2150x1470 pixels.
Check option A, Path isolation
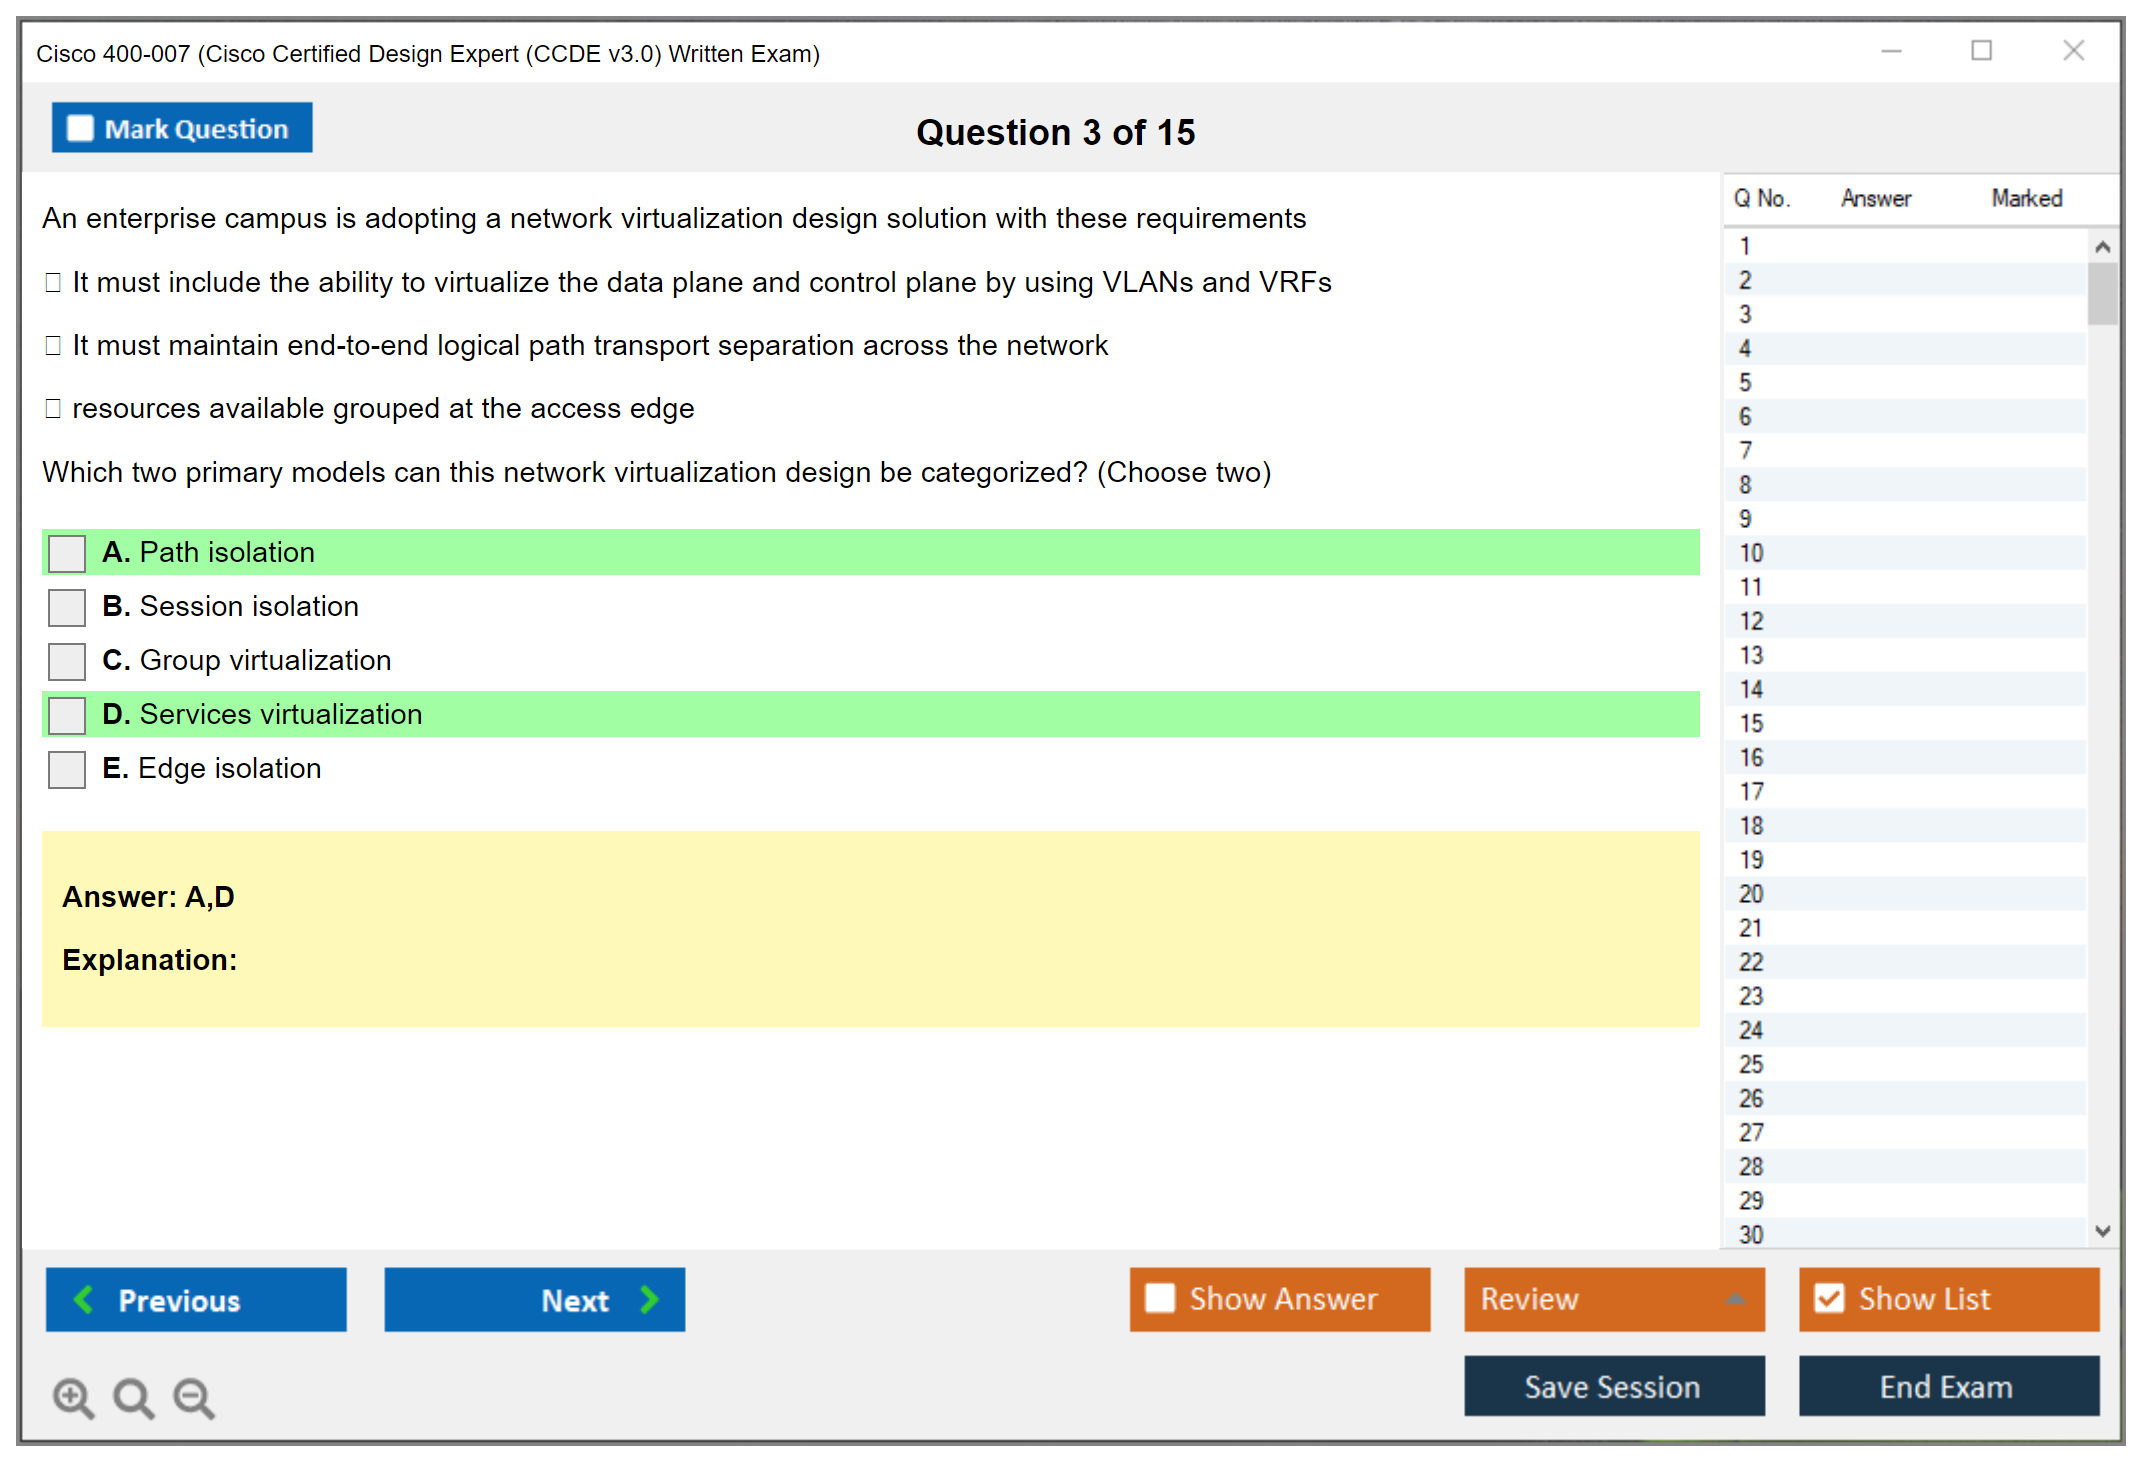(x=67, y=553)
